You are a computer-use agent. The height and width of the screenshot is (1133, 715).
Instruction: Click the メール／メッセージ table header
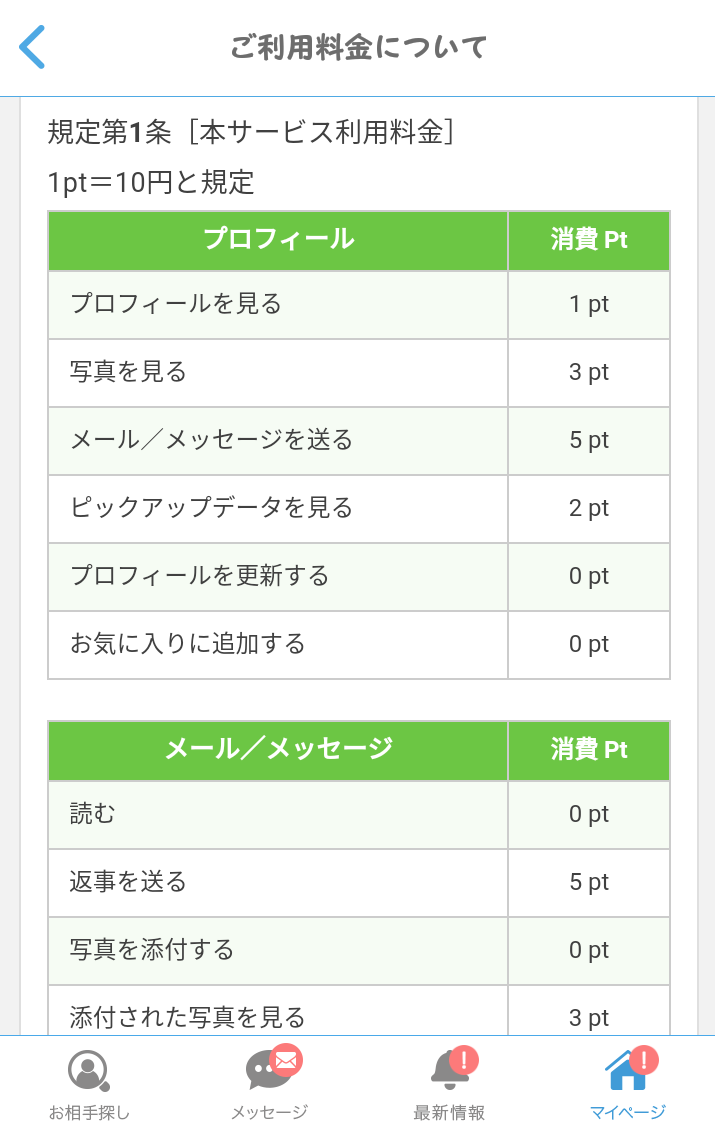click(x=278, y=750)
